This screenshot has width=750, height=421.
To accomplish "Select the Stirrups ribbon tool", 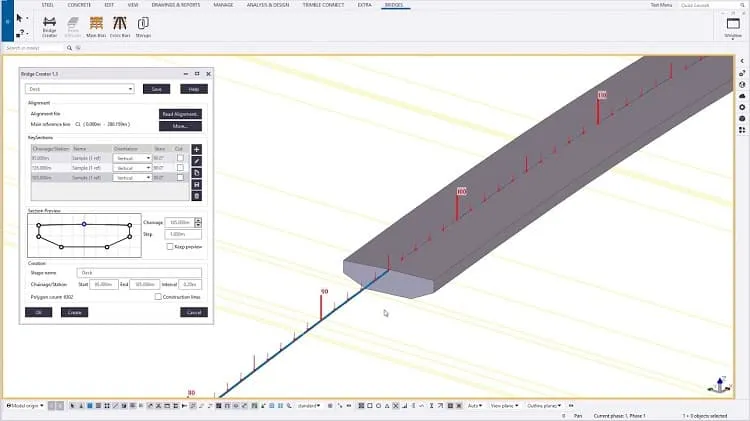I will (x=143, y=27).
